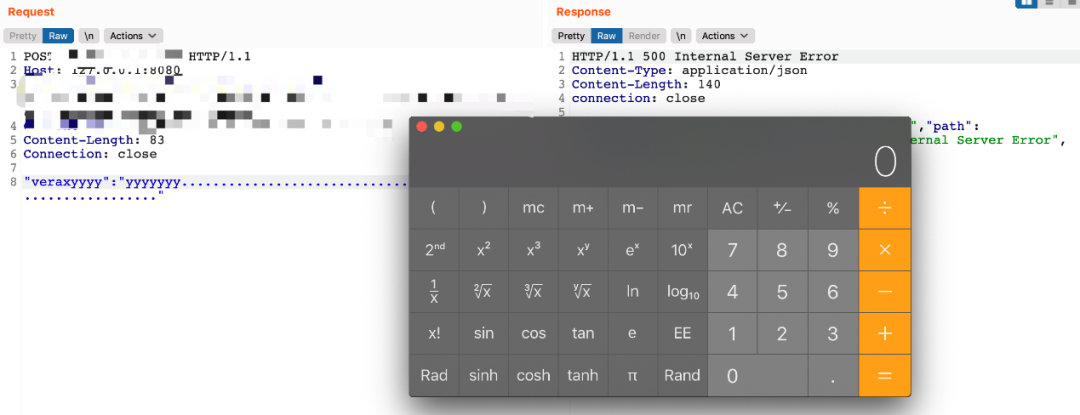Click the orange equals key
Image resolution: width=1080 pixels, height=415 pixels.
coord(885,376)
